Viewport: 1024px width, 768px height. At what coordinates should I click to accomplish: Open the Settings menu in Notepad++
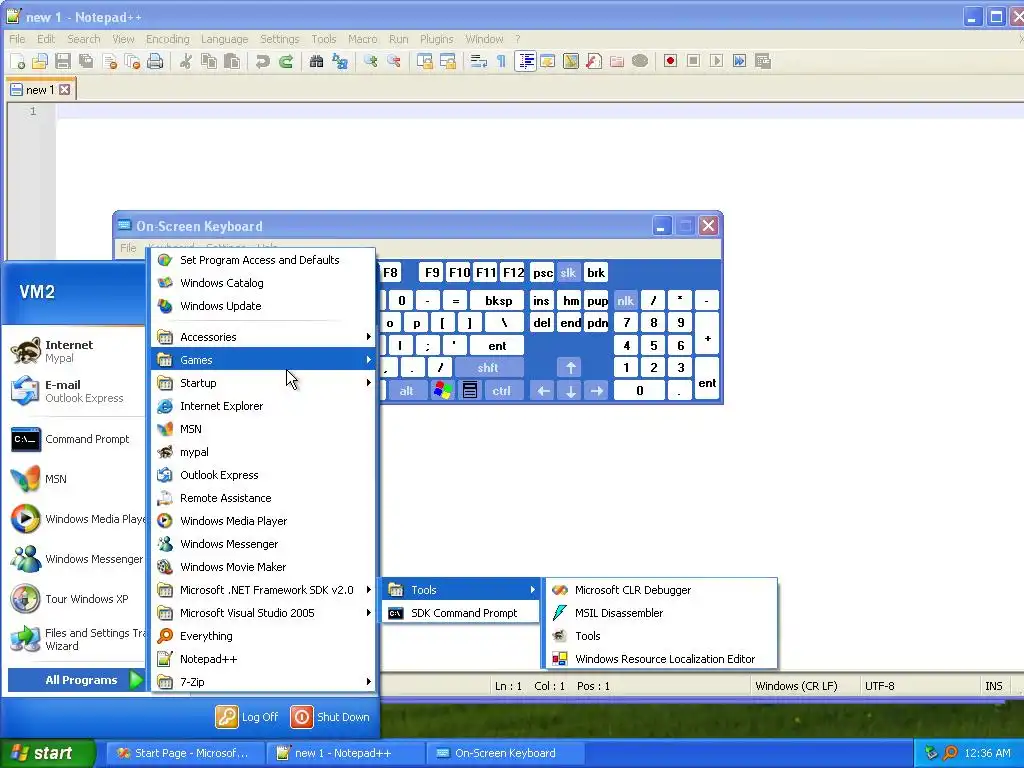pos(280,39)
